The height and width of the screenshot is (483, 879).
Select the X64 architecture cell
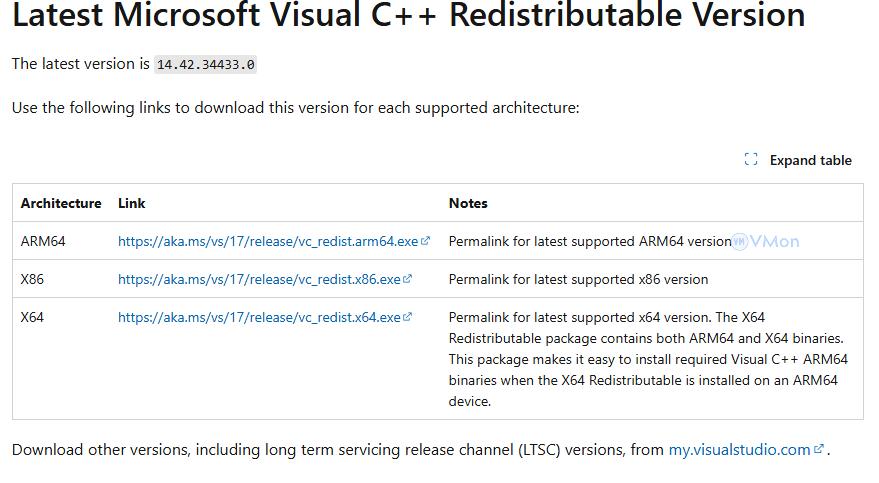pyautogui.click(x=32, y=317)
